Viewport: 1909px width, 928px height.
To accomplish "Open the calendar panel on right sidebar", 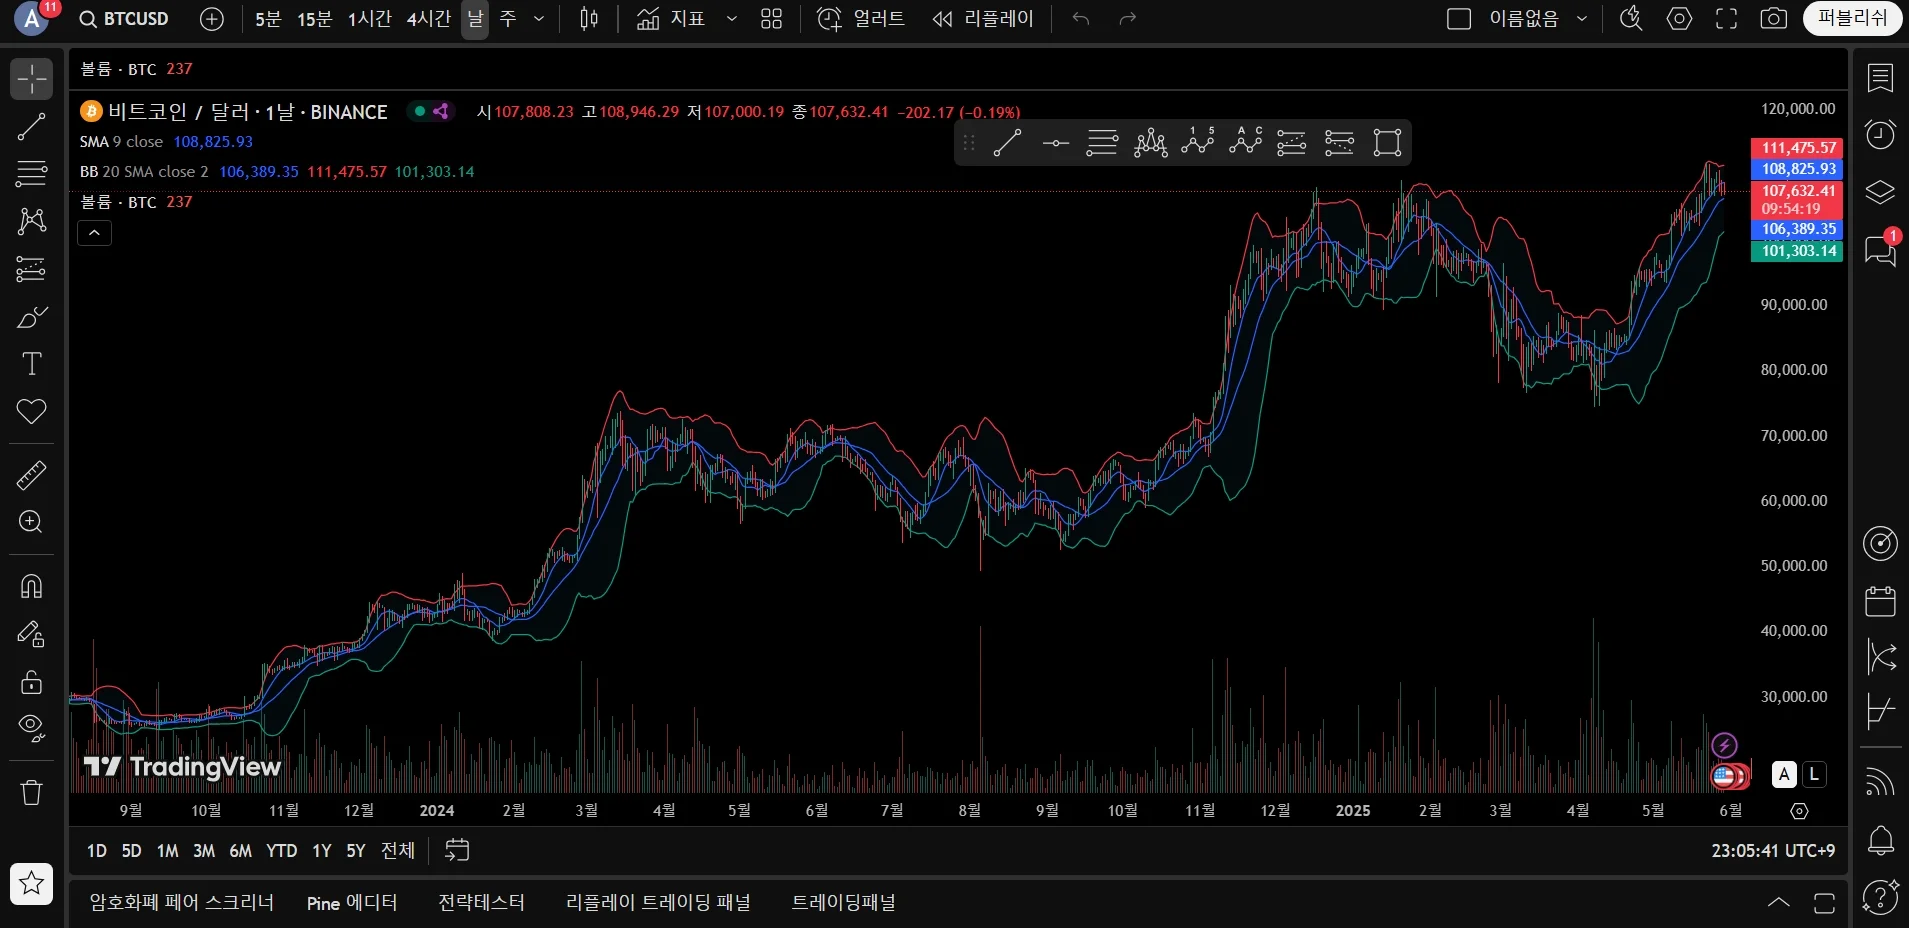I will [x=1881, y=600].
